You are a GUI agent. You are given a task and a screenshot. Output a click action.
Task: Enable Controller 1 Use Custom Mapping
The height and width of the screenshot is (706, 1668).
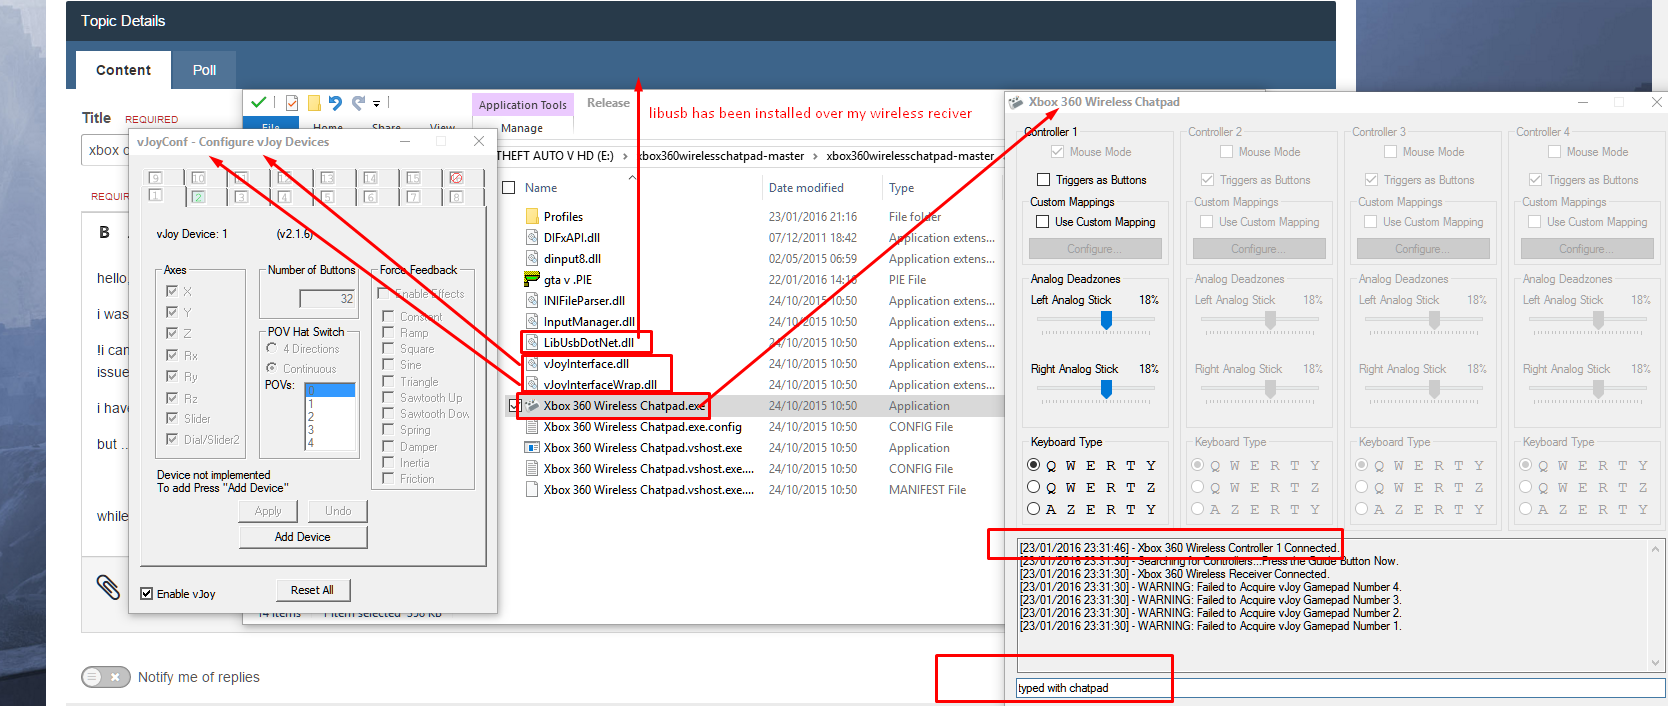tap(1043, 222)
